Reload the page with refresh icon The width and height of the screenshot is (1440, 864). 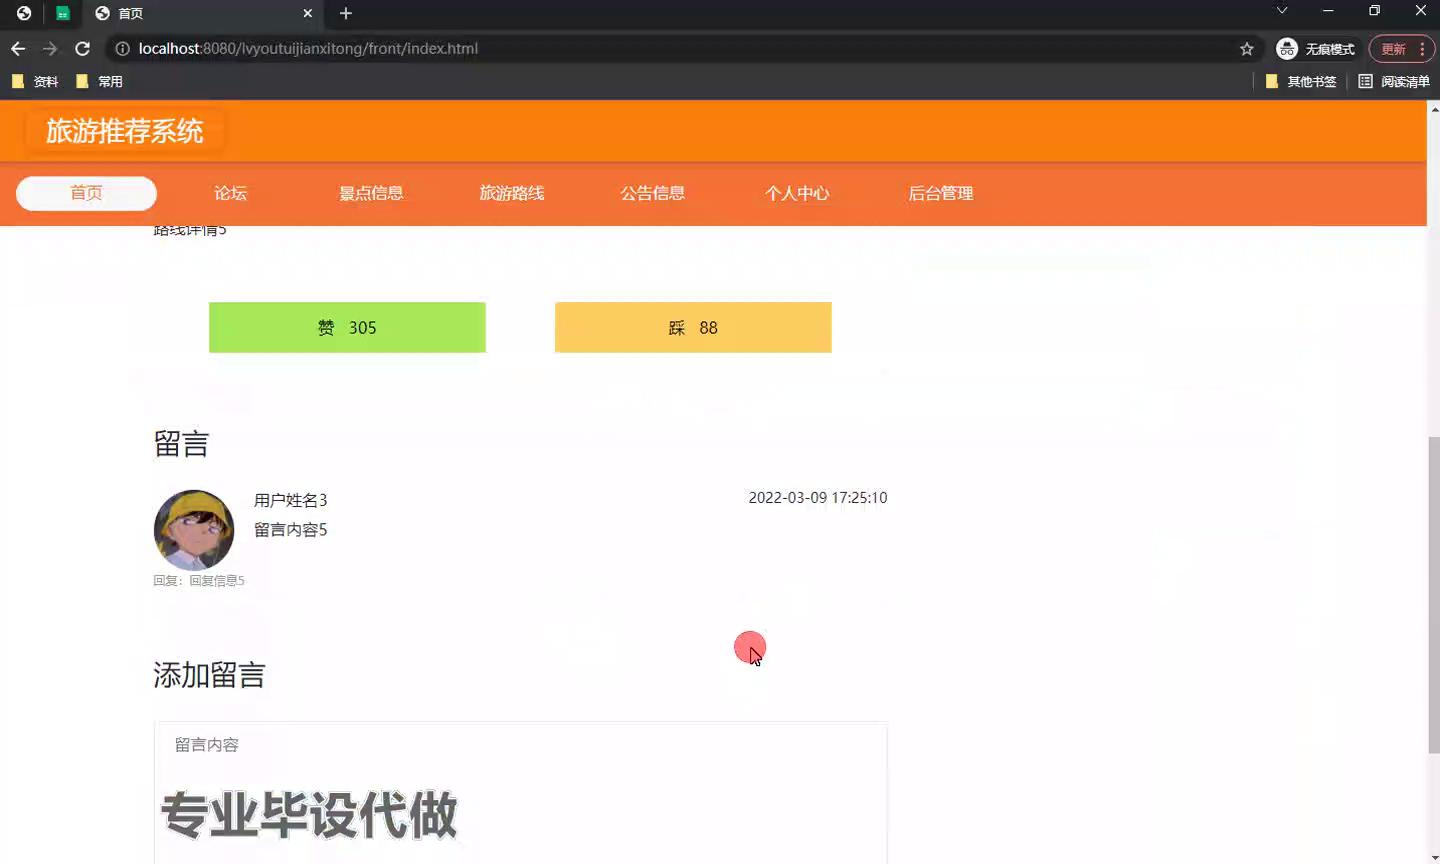[x=82, y=48]
